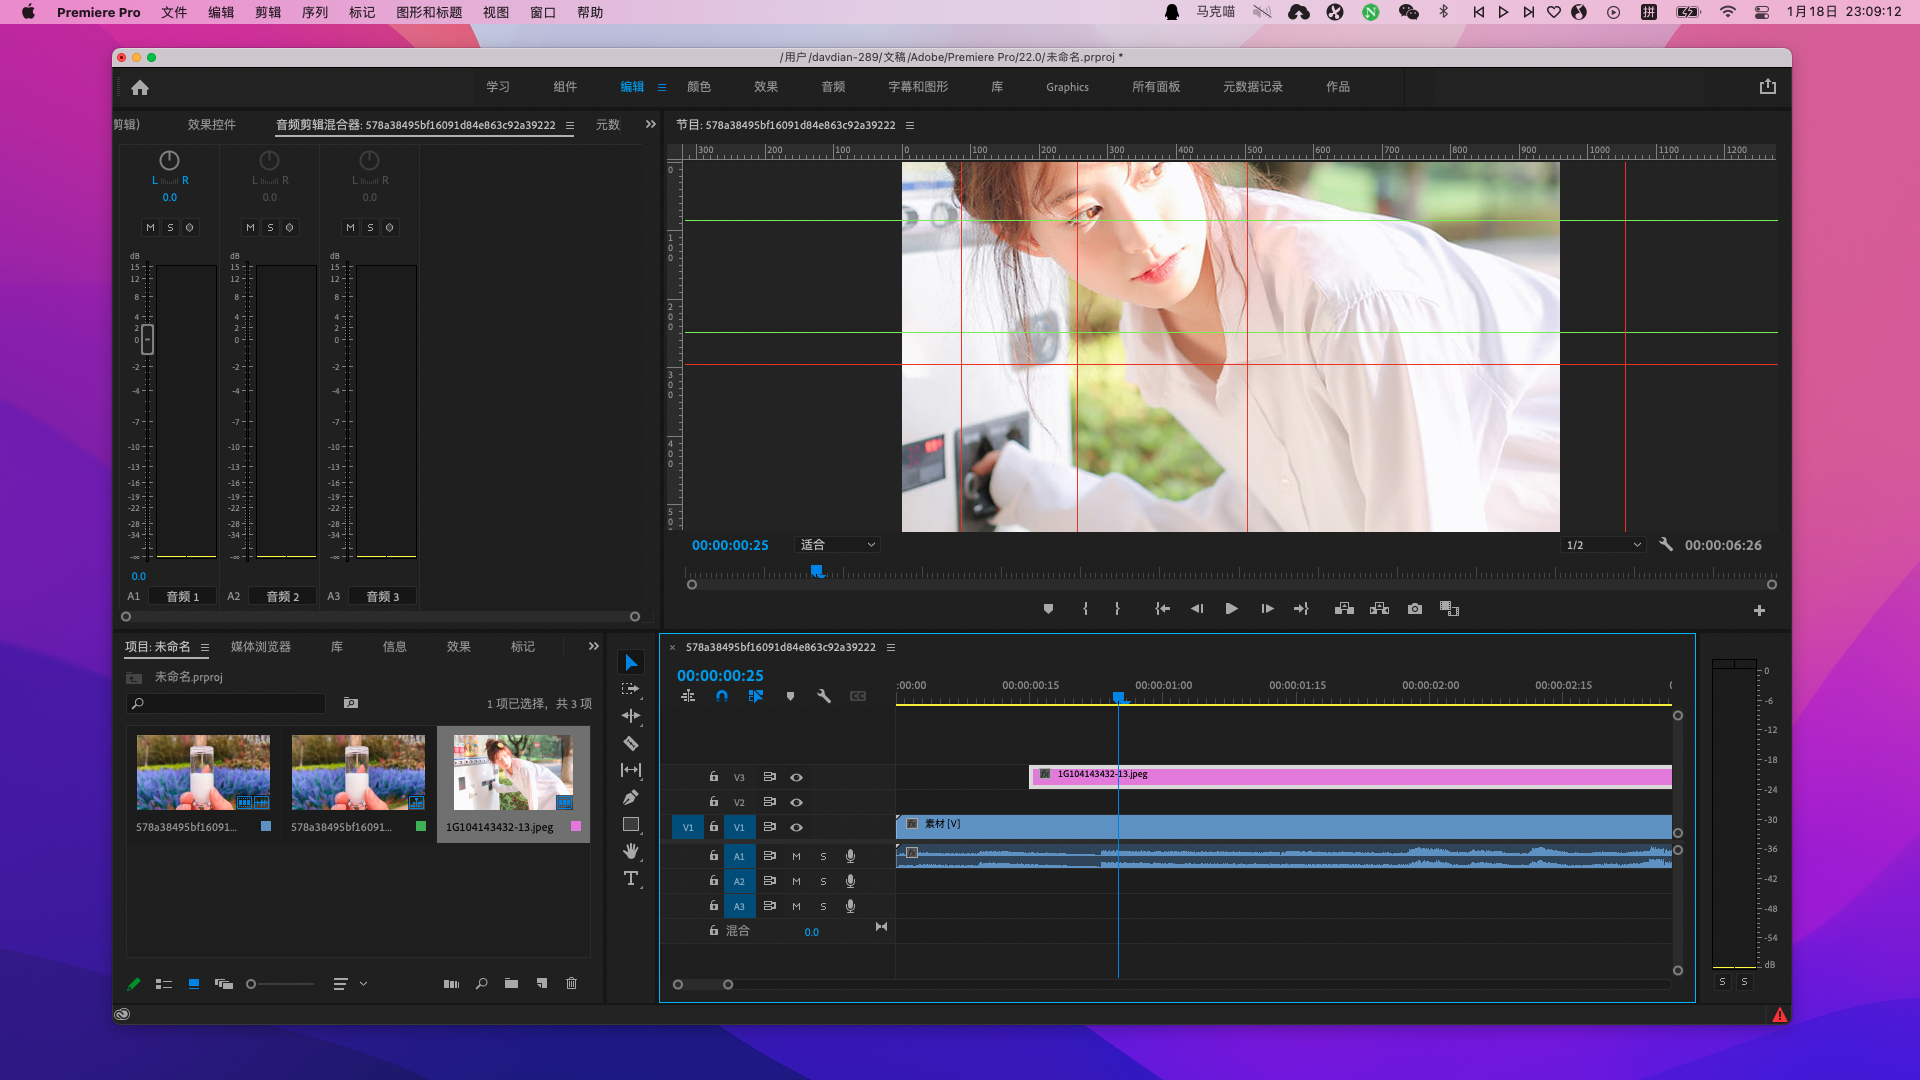Open the 适合 zoom level dropdown

click(x=838, y=545)
